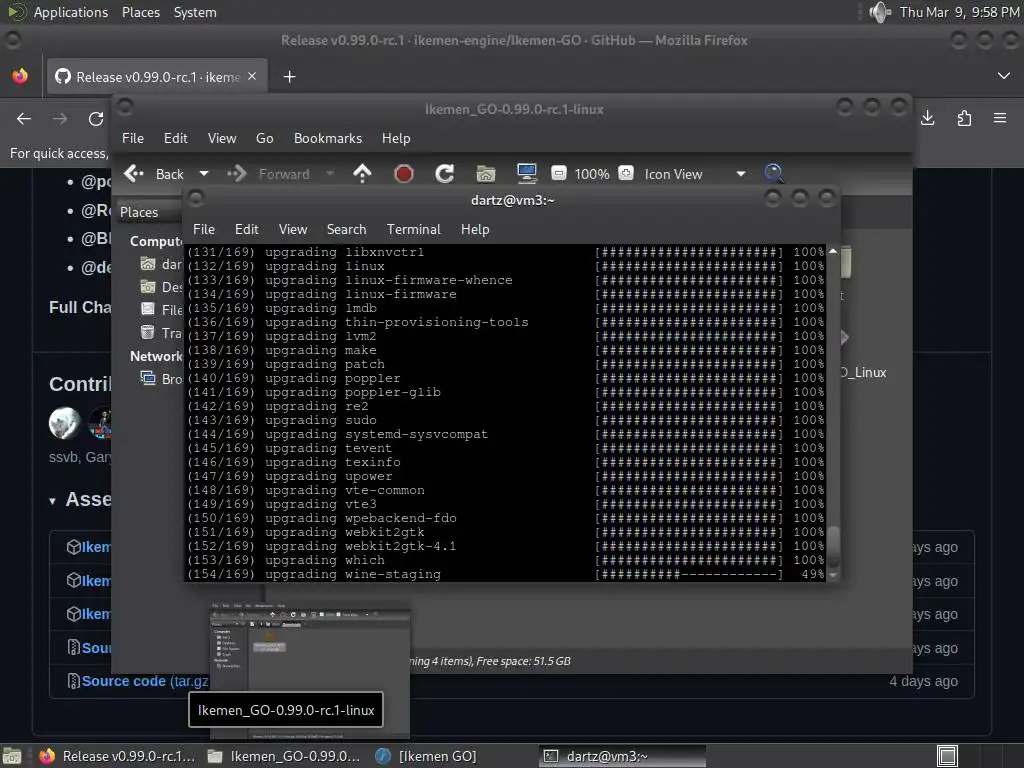Select File System in sidebar

(161, 310)
